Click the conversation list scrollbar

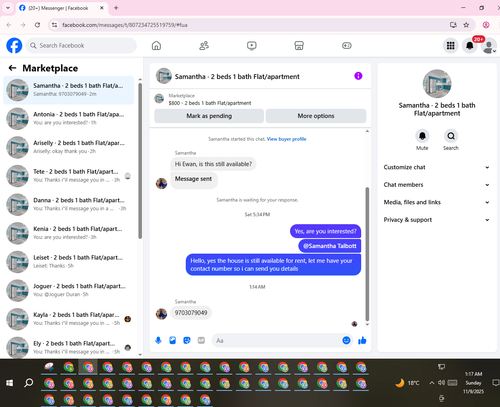point(140,161)
